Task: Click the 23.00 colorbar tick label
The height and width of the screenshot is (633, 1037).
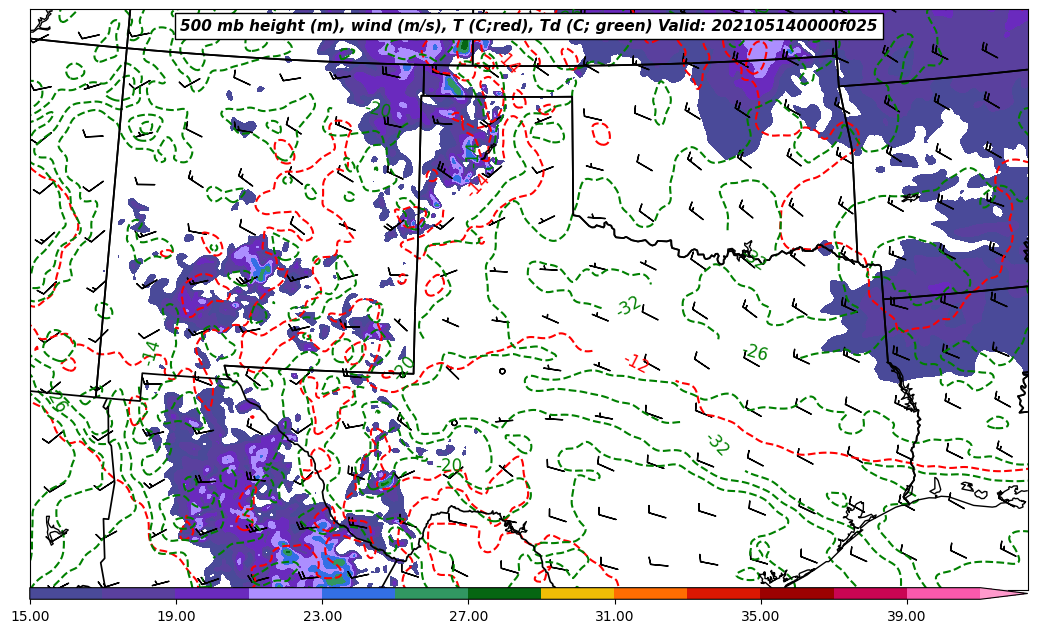Action: pyautogui.click(x=323, y=616)
